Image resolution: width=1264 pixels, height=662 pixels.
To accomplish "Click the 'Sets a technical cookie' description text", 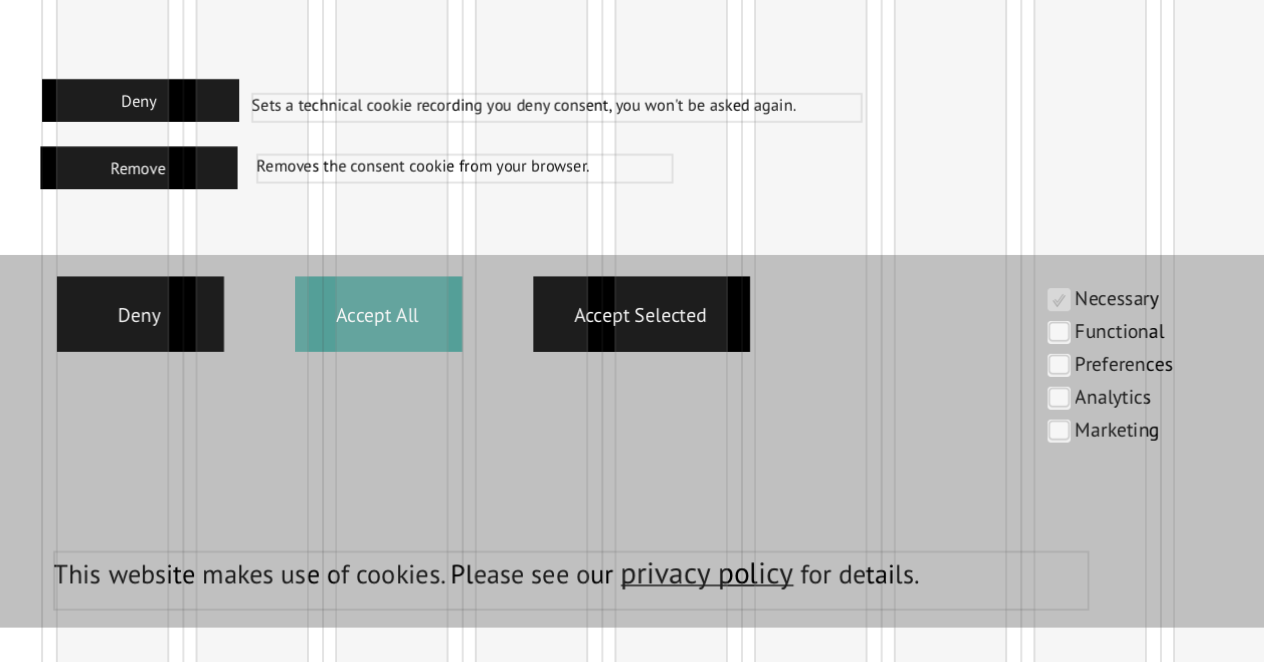I will click(523, 106).
